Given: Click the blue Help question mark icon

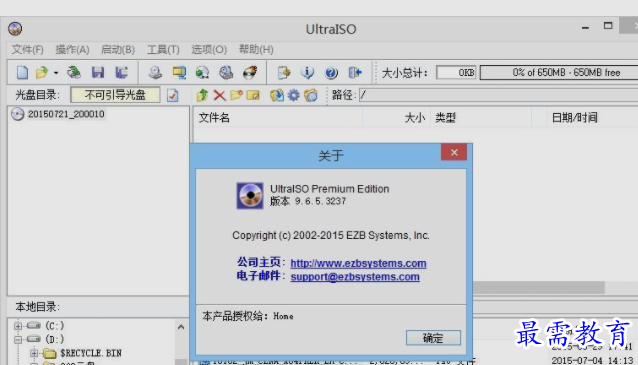Looking at the screenshot, I should pos(331,73).
